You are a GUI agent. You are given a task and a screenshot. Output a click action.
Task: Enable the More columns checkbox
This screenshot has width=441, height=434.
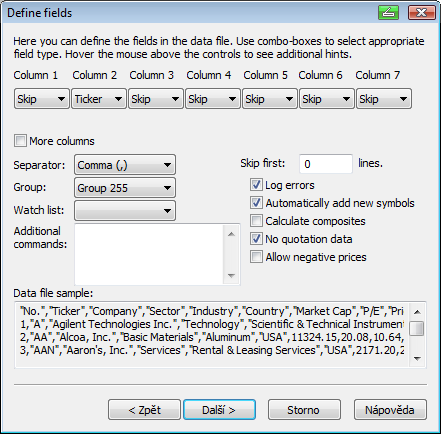[20, 141]
